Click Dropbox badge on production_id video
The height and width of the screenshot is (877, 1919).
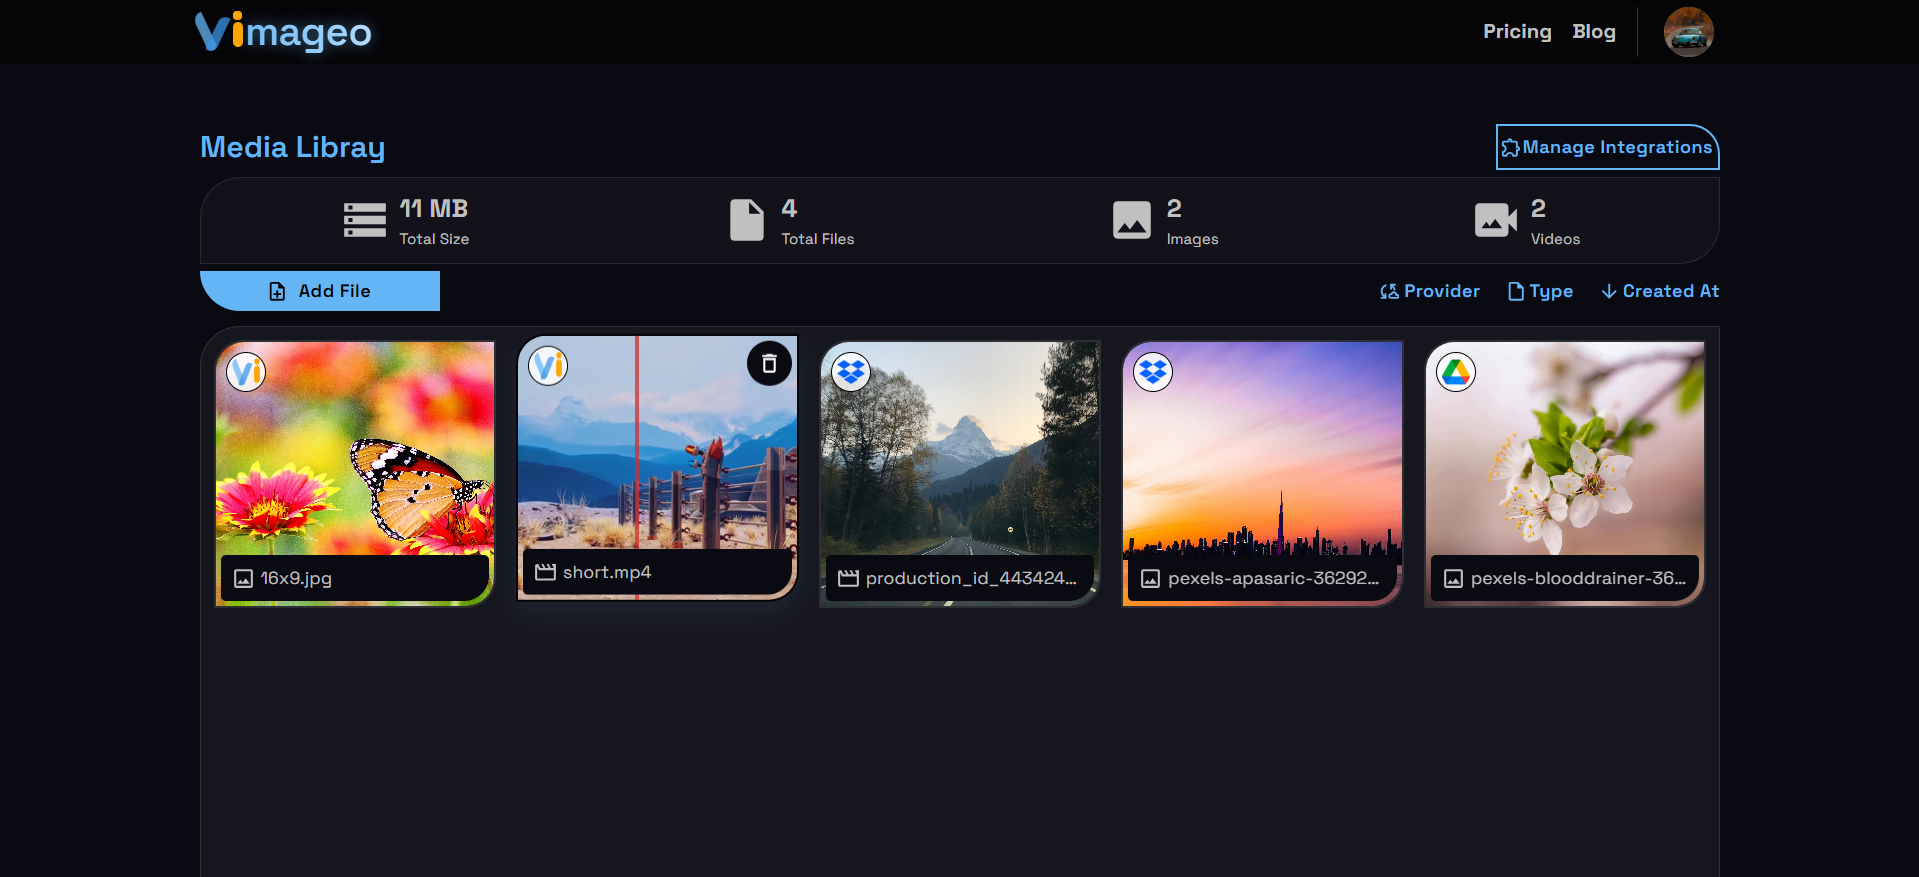coord(851,372)
